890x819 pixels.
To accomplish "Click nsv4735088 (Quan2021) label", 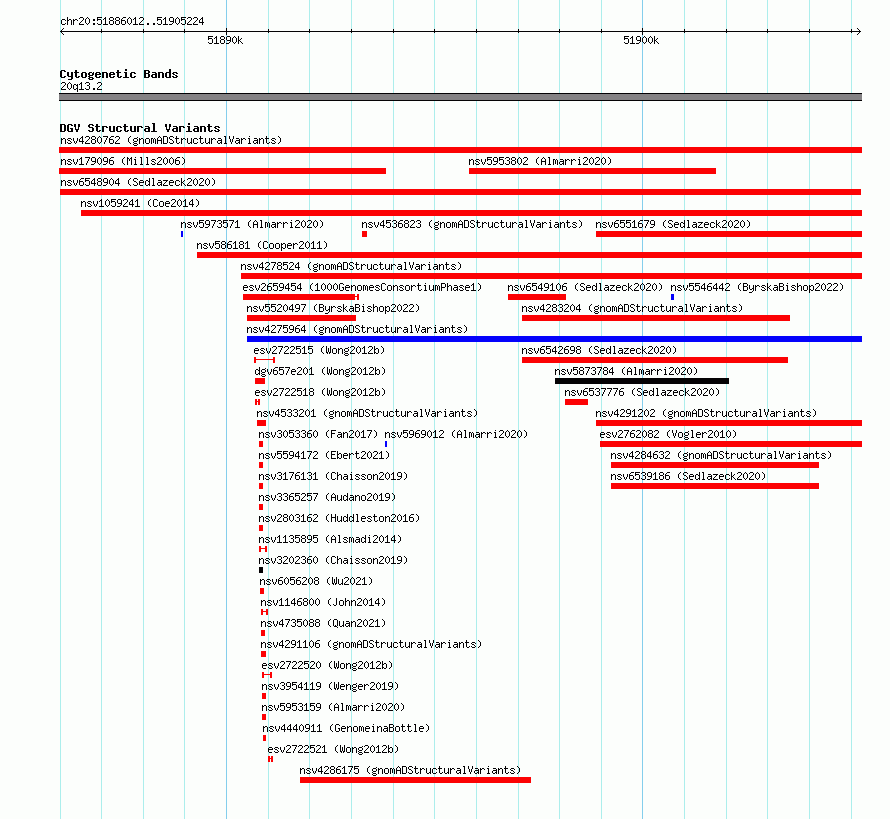I will pos(323,623).
